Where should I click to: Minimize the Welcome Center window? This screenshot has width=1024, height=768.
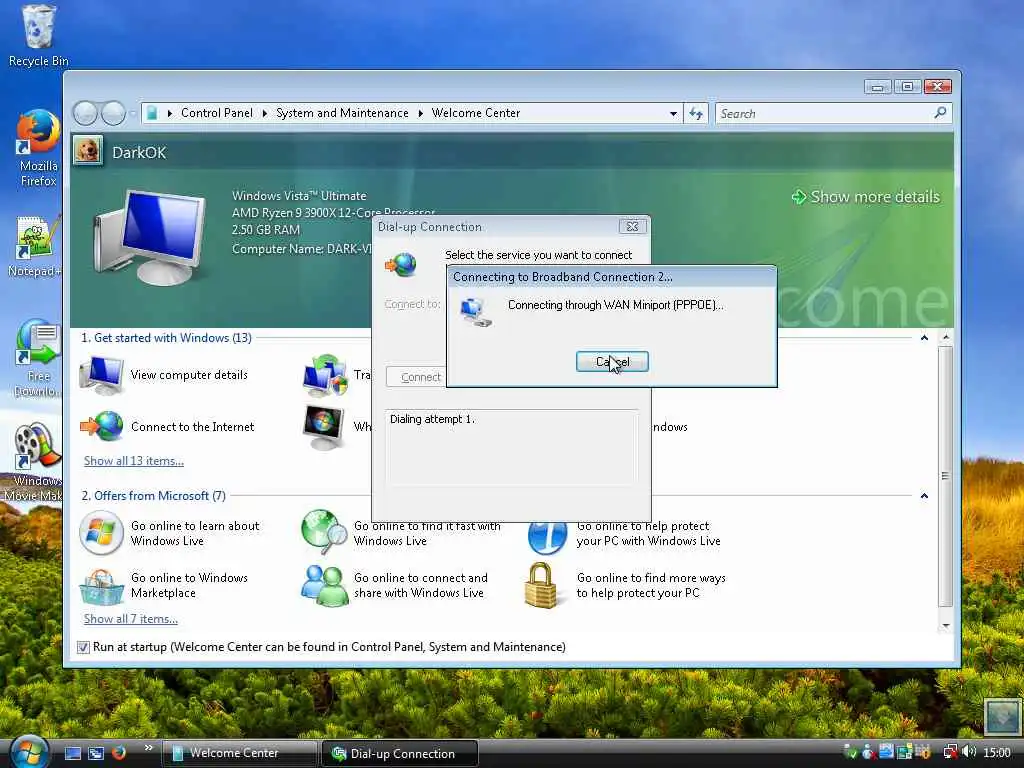(x=878, y=86)
